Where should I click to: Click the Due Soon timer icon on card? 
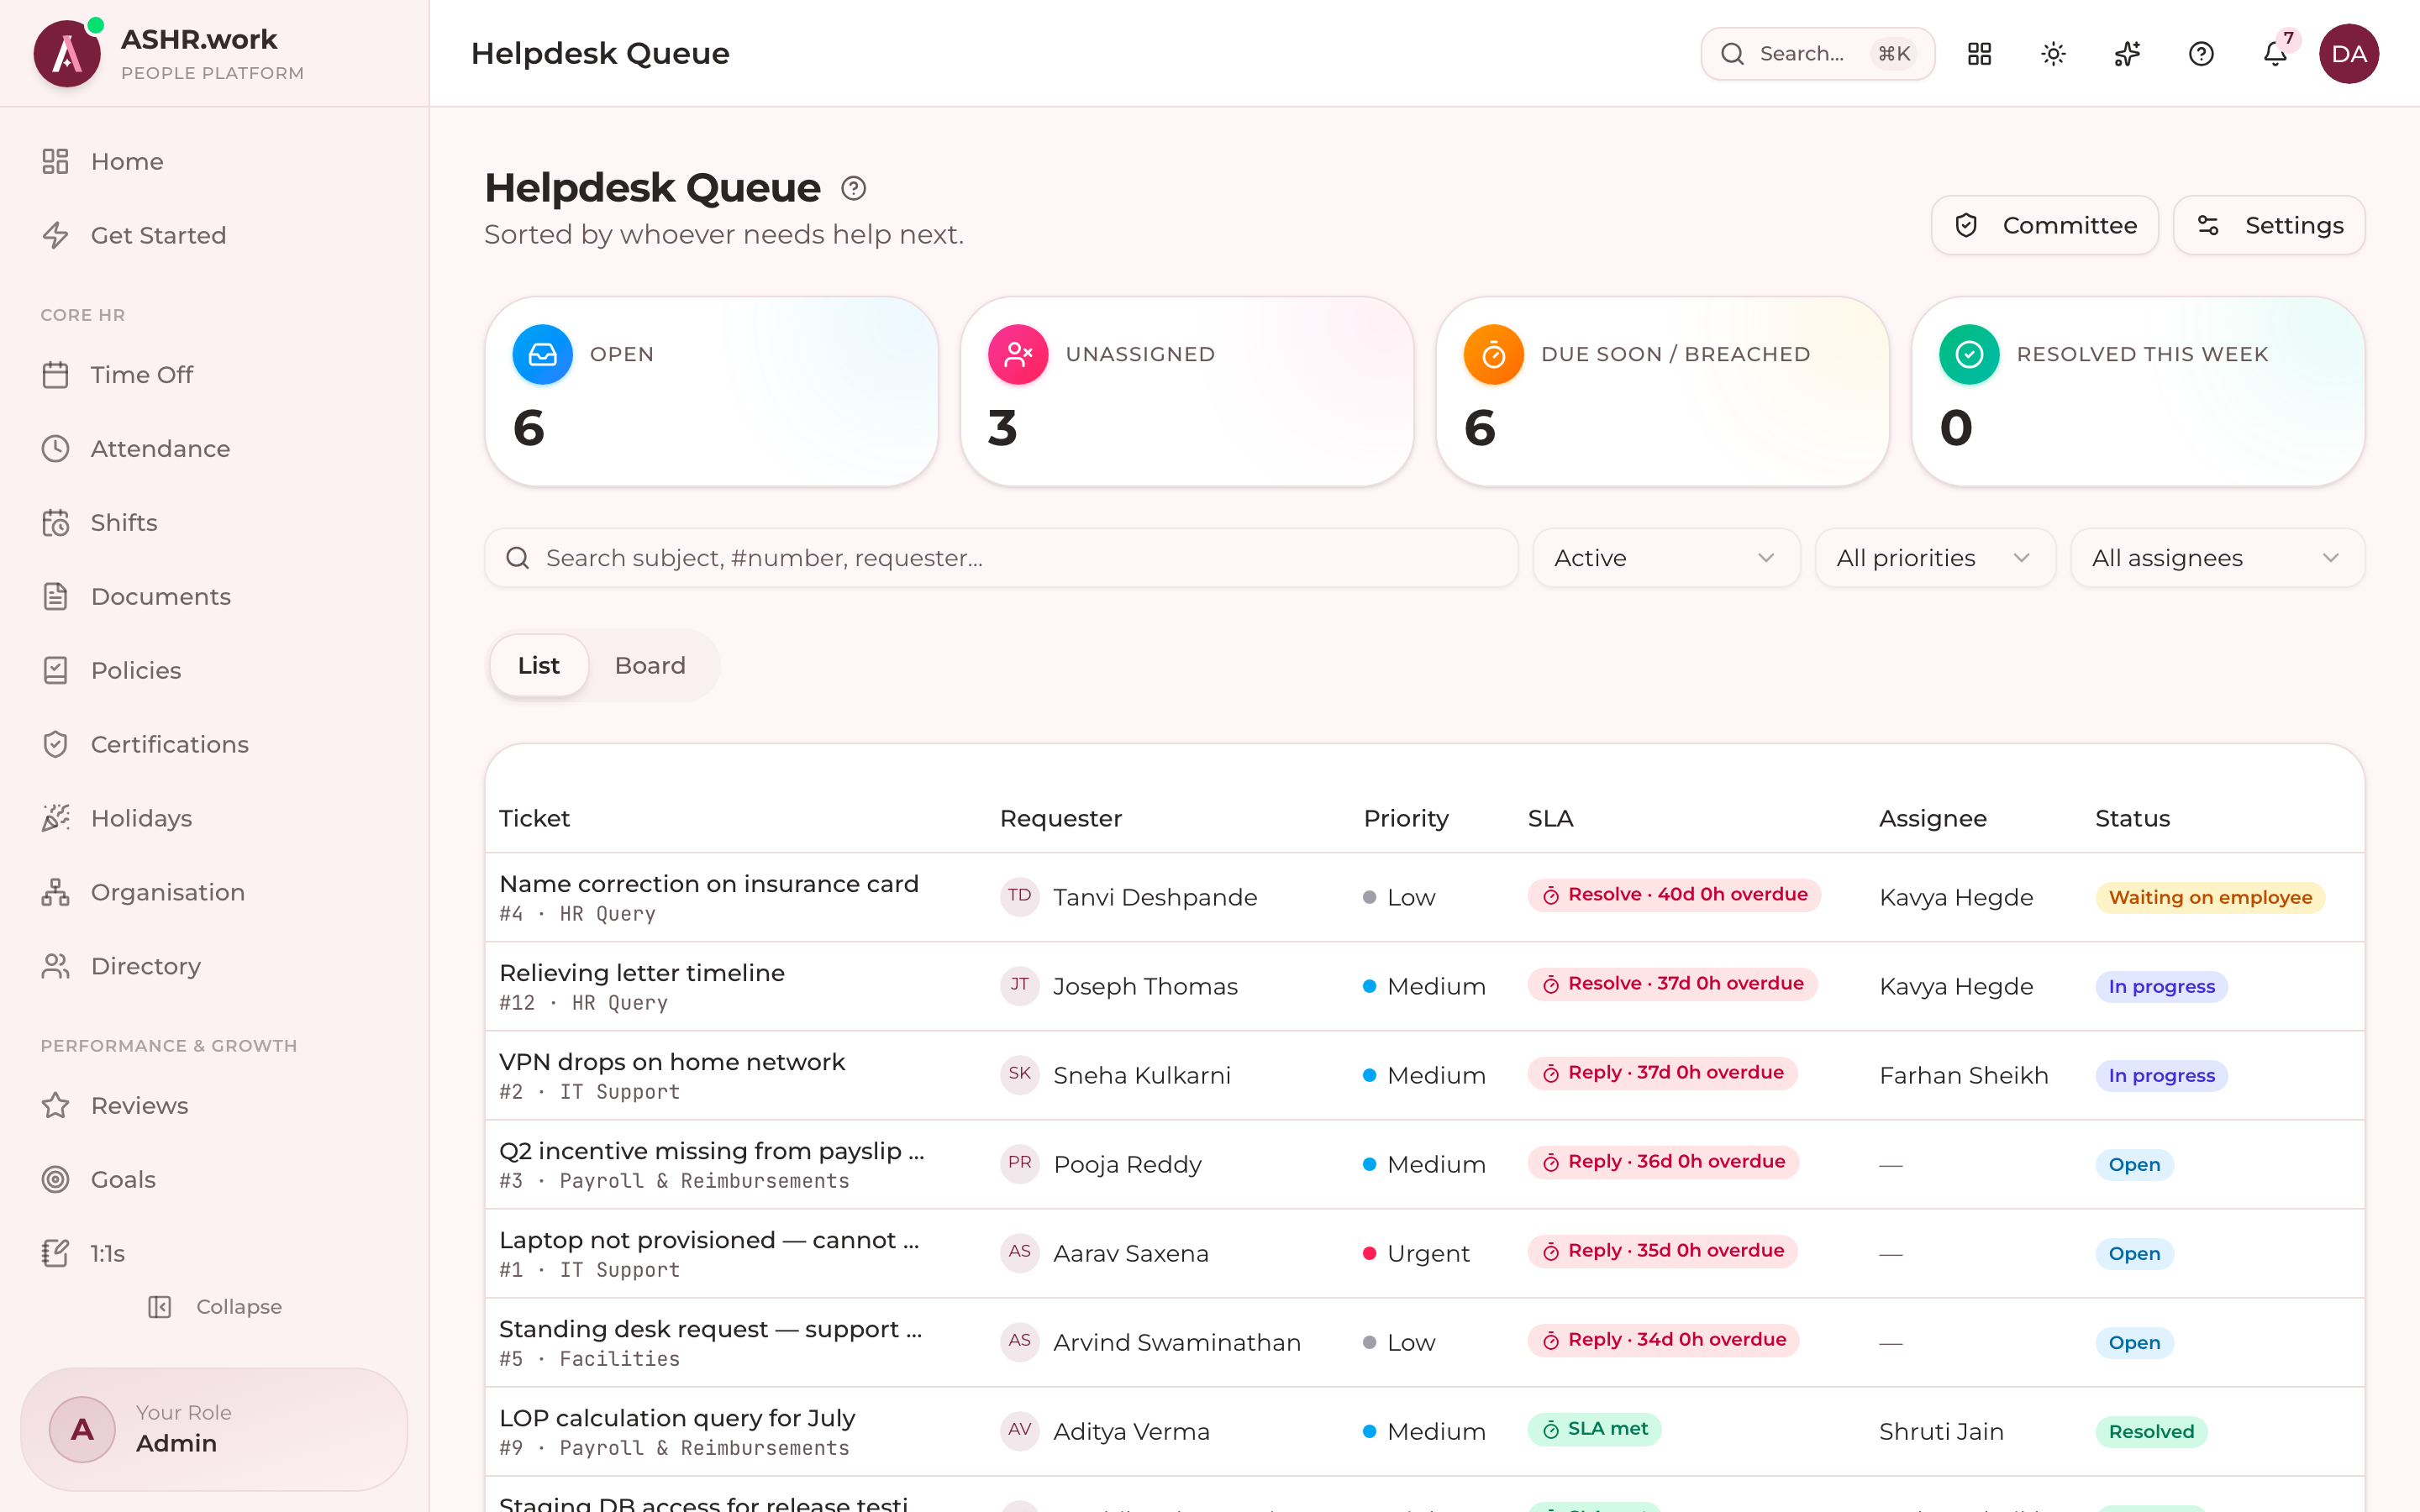(x=1493, y=354)
